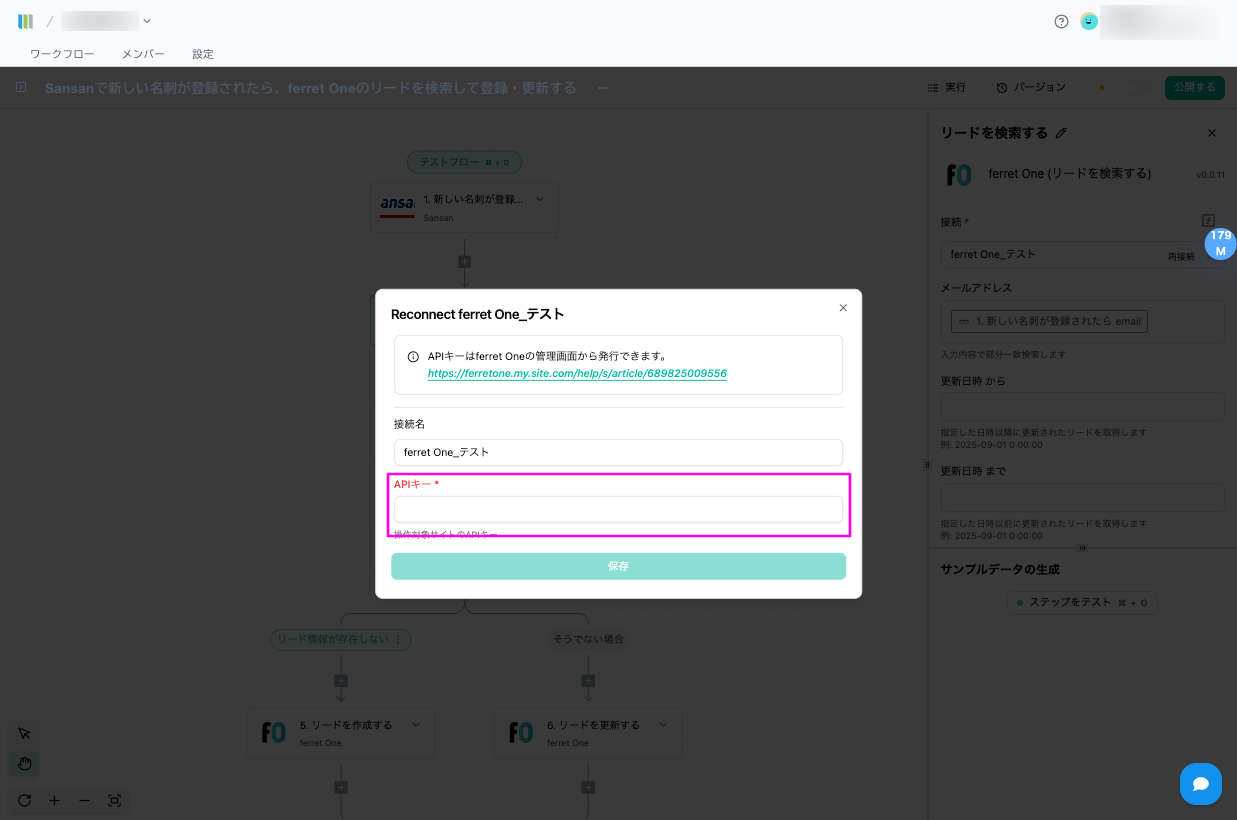Open the ferretone help article link

[577, 373]
